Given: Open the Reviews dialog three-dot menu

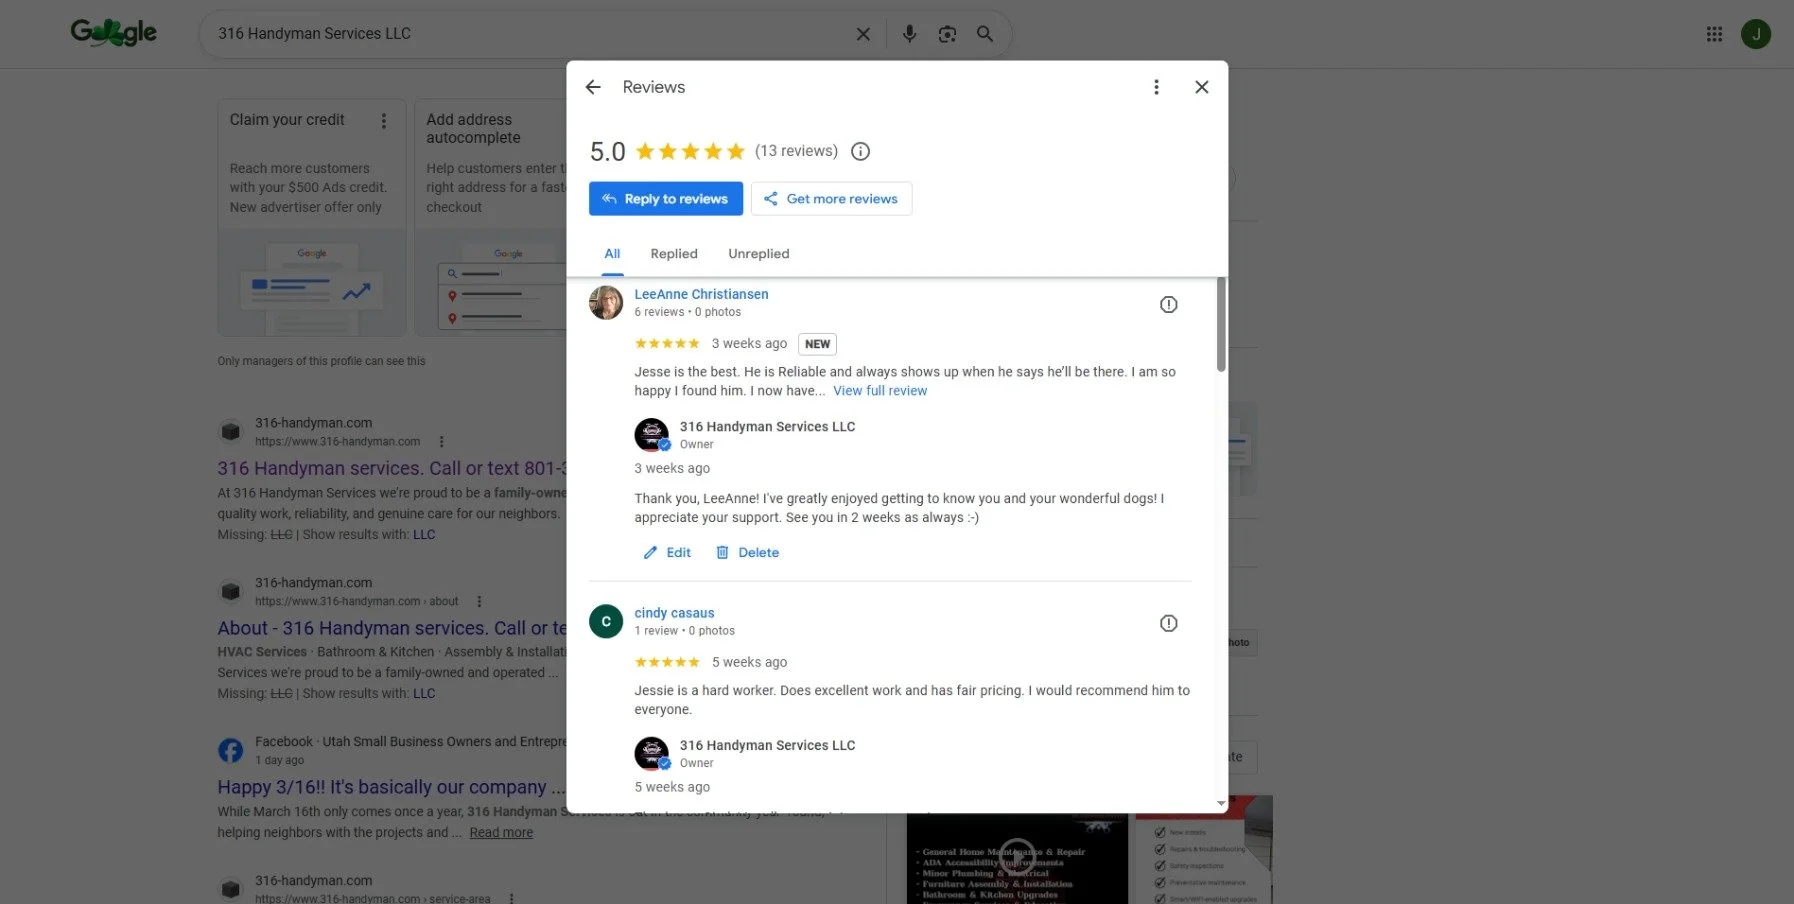Looking at the screenshot, I should point(1156,87).
